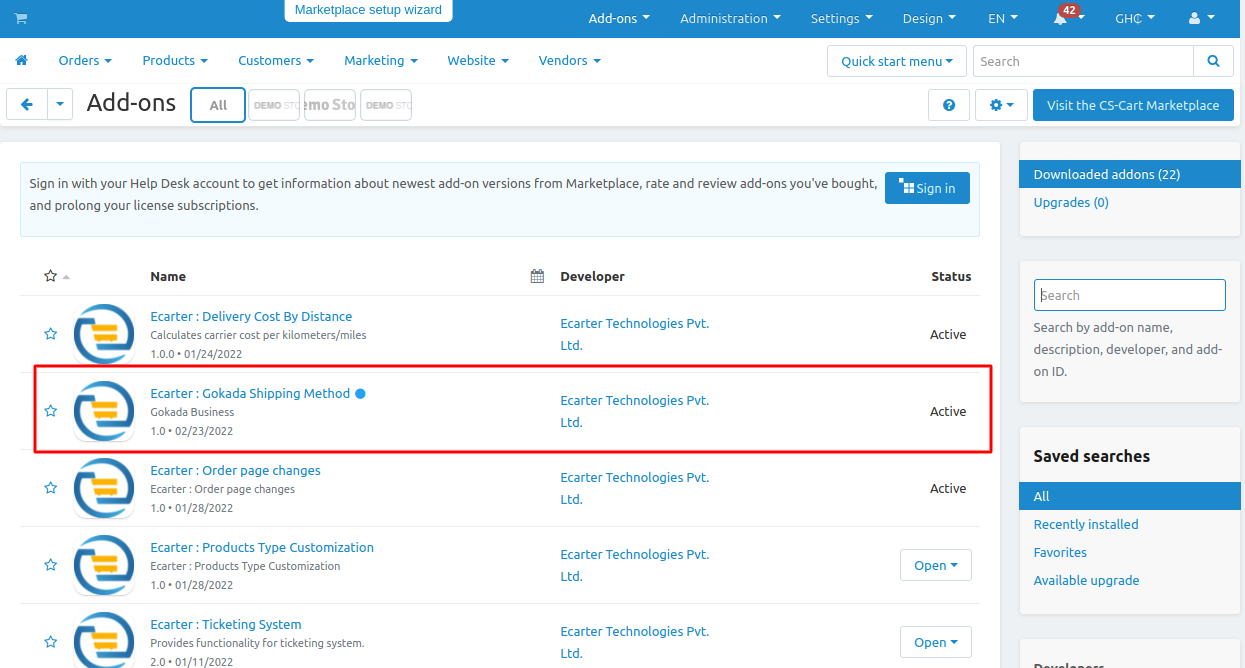Open the Design menu
This screenshot has width=1245, height=668.
tap(928, 18)
